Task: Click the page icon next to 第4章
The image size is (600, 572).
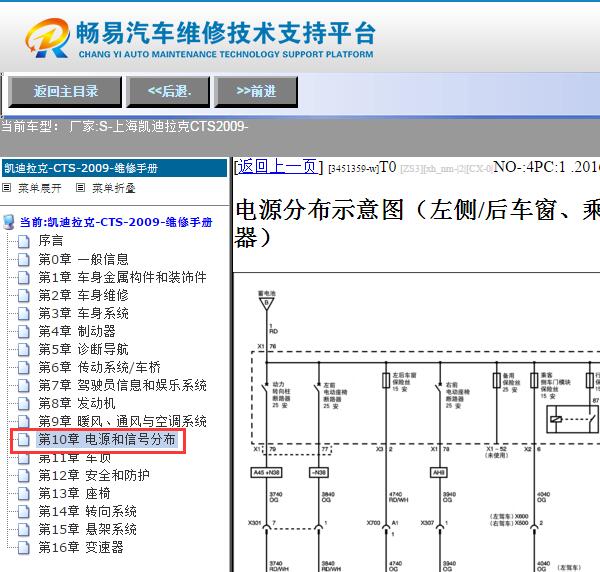Action: (24, 331)
